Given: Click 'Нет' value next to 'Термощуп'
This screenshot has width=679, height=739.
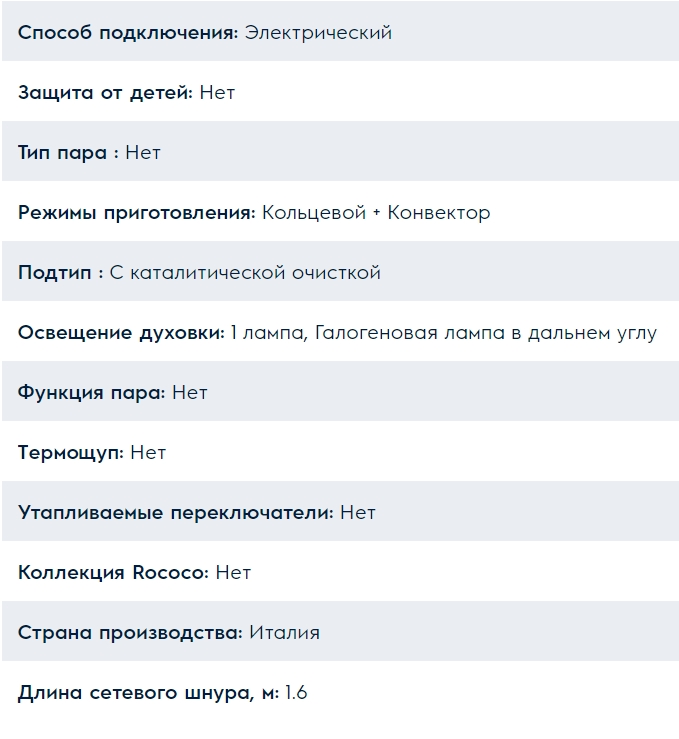Looking at the screenshot, I should click(x=148, y=453).
